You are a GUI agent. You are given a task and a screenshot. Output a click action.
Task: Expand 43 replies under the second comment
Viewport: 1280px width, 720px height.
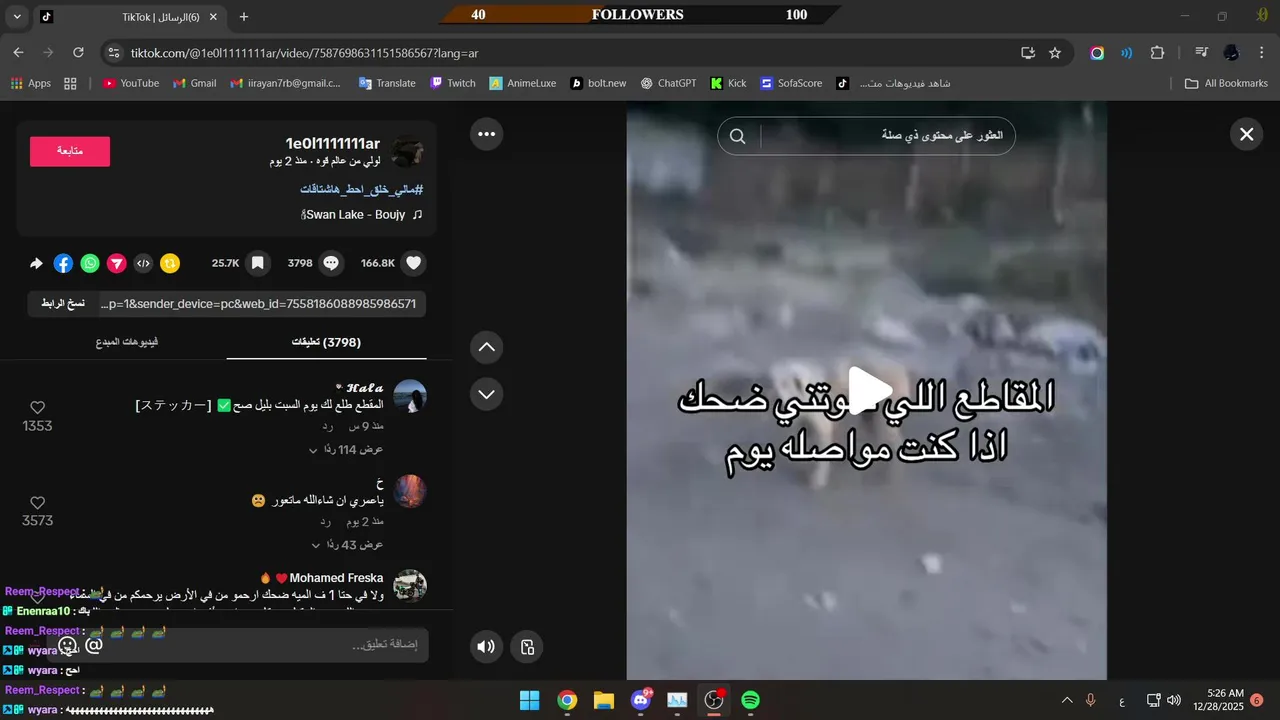pyautogui.click(x=346, y=545)
